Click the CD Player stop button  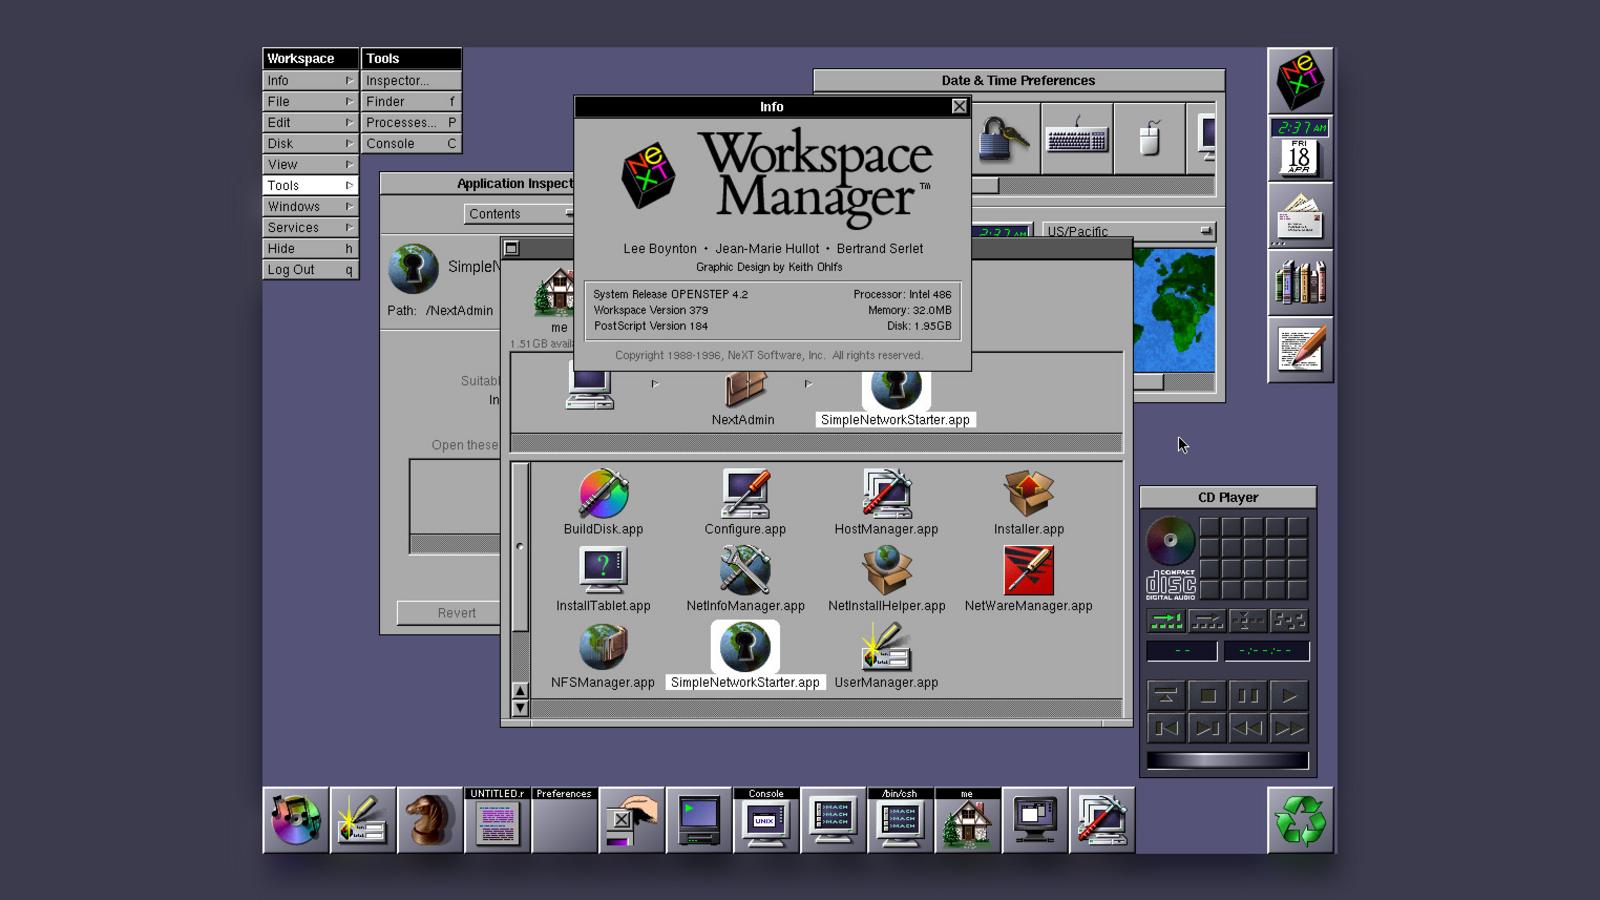click(x=1207, y=695)
